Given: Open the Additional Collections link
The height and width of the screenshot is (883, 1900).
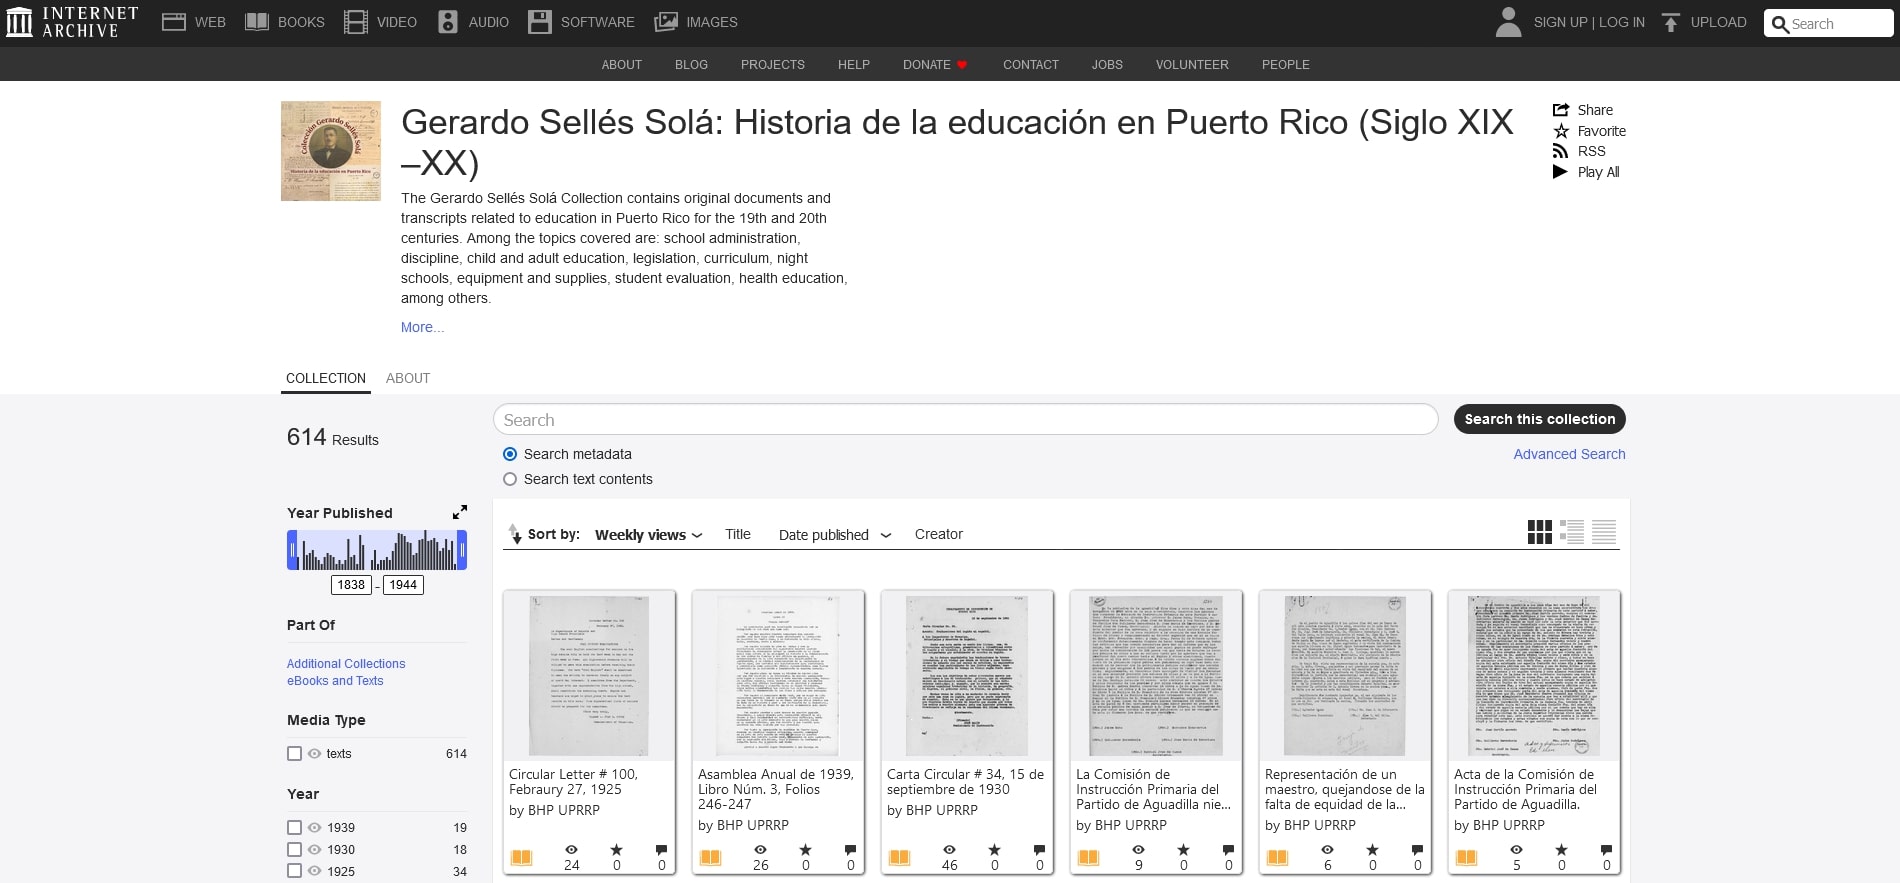Looking at the screenshot, I should pyautogui.click(x=346, y=664).
